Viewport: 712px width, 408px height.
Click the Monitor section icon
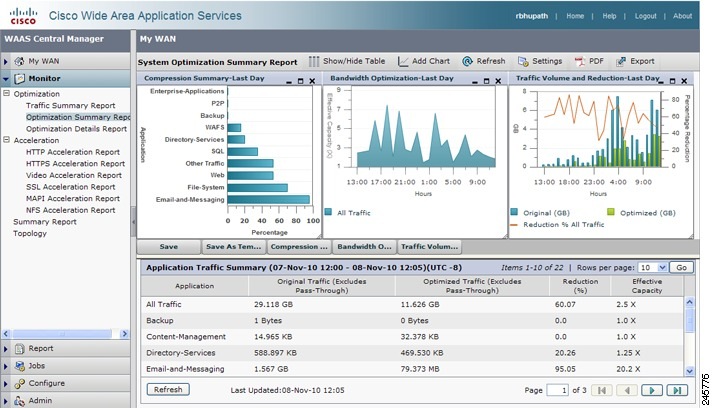click(19, 79)
